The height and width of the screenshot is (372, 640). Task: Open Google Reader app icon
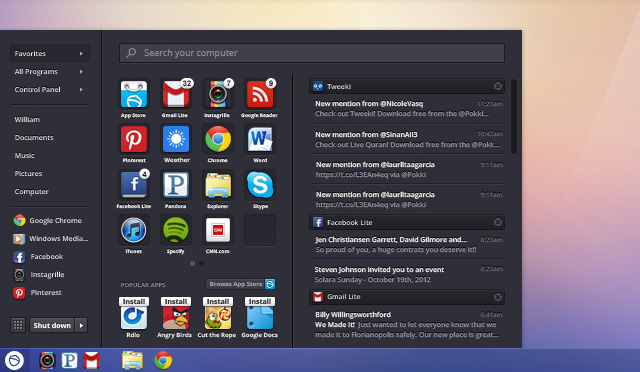(260, 94)
